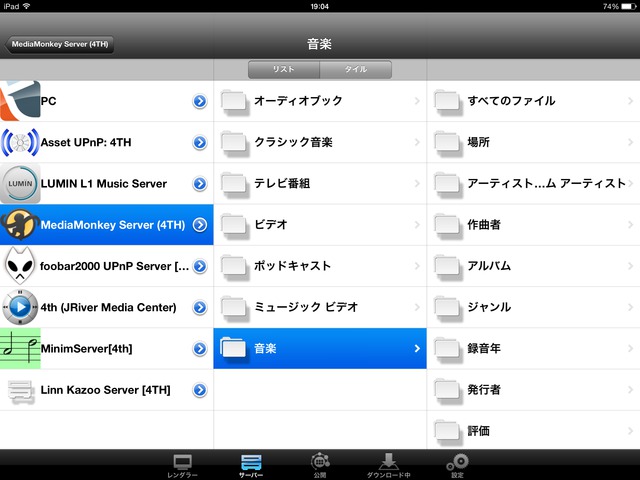Image resolution: width=640 pixels, height=480 pixels.
Task: Open the アーティスト folder icon
Action: pyautogui.click(x=447, y=184)
